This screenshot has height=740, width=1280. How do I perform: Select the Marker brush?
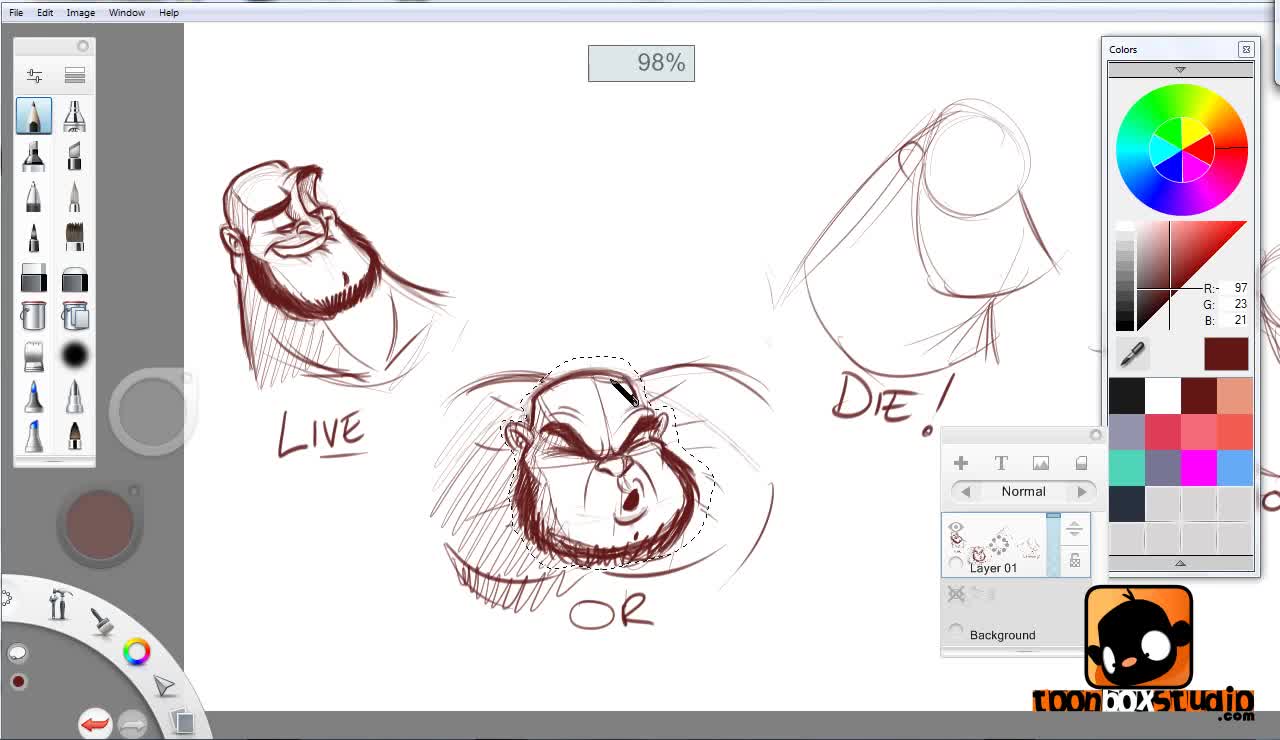click(x=33, y=156)
